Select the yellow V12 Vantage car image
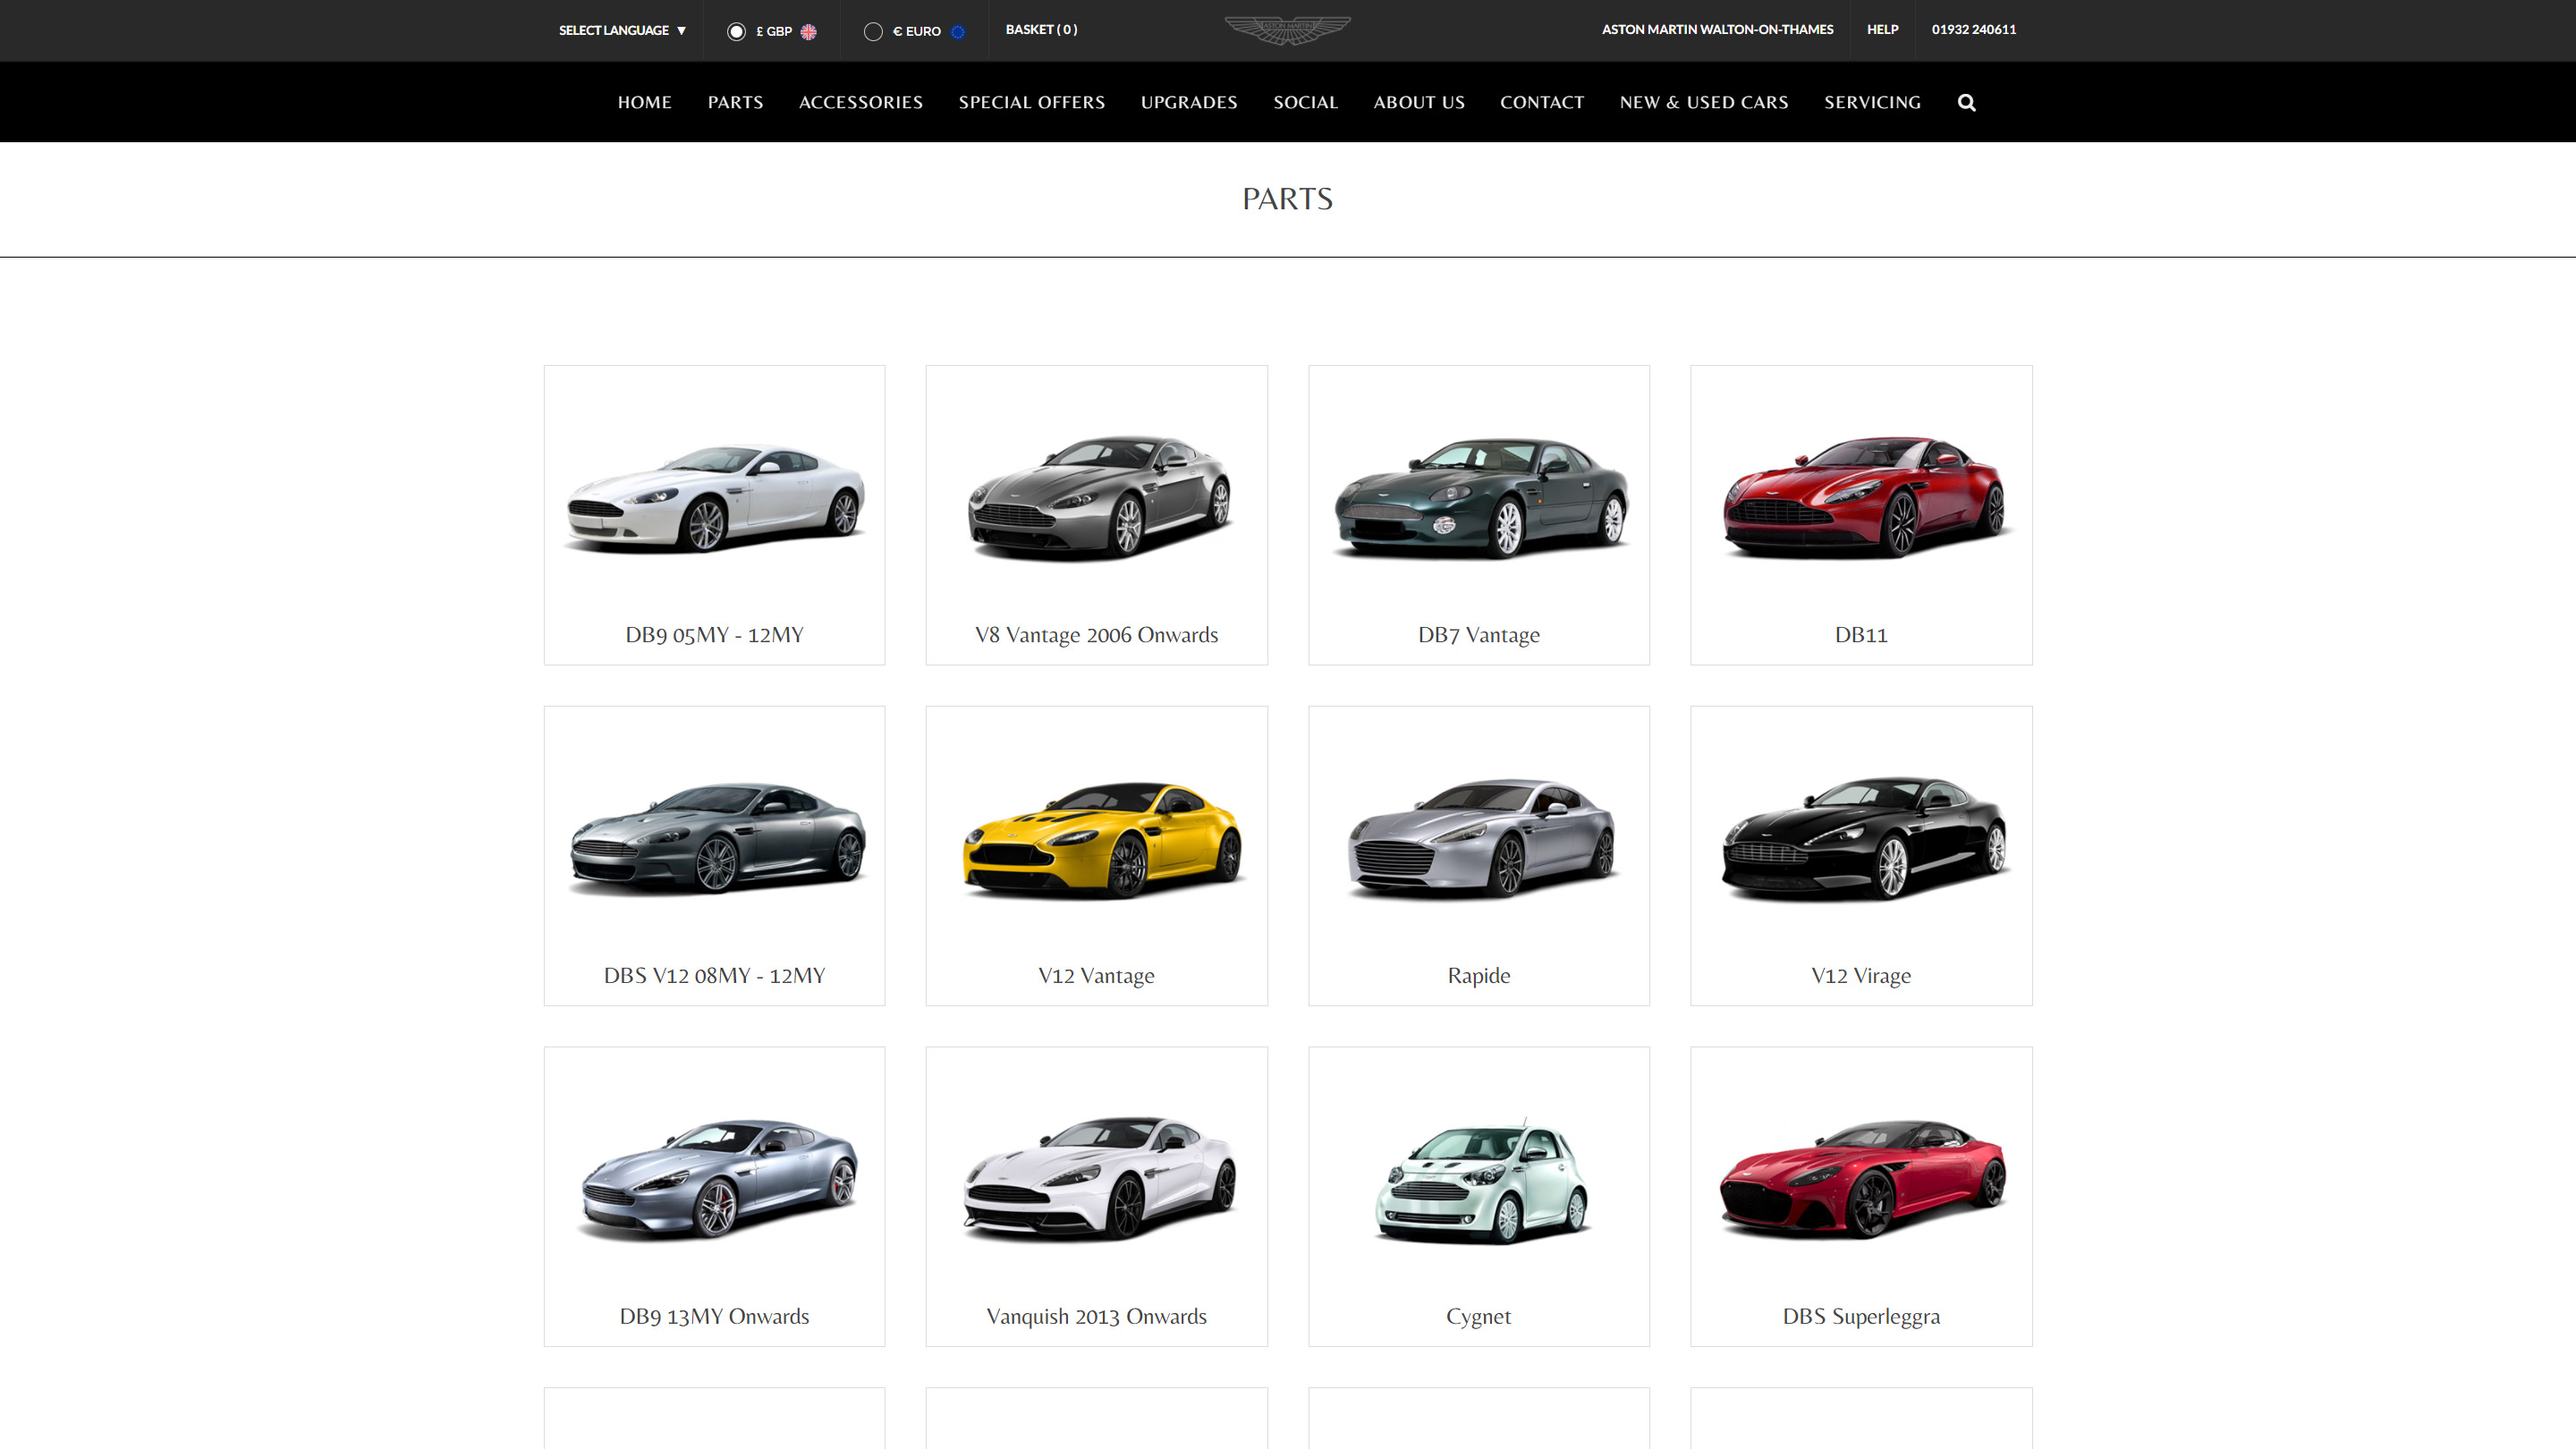Viewport: 2576px width, 1449px height. pyautogui.click(x=1096, y=838)
